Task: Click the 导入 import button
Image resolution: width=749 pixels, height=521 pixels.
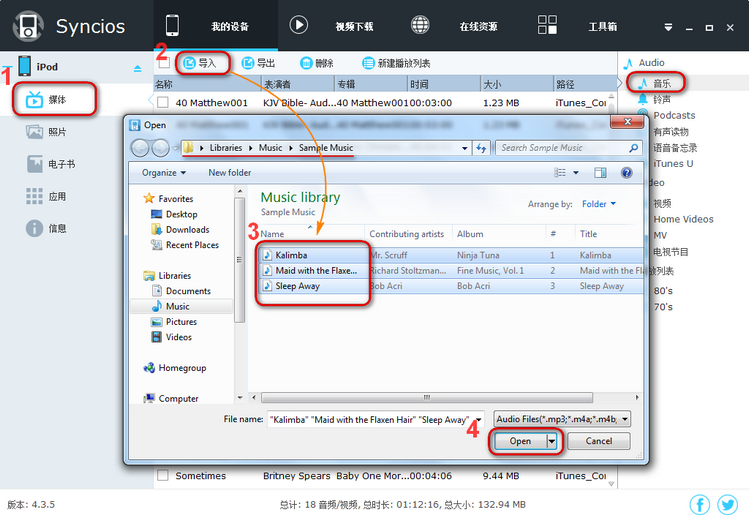Action: click(200, 63)
